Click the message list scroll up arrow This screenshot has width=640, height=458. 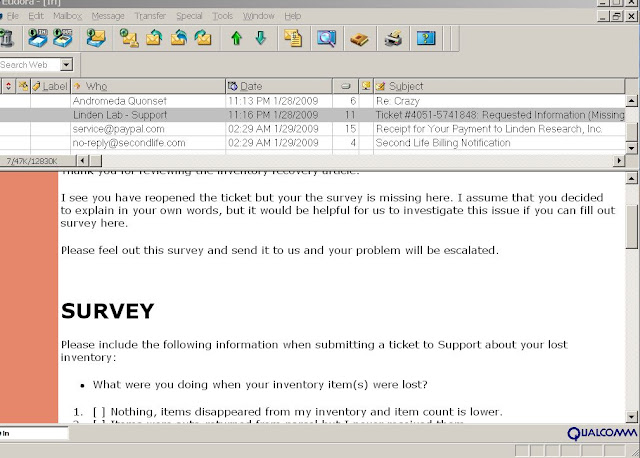631,100
